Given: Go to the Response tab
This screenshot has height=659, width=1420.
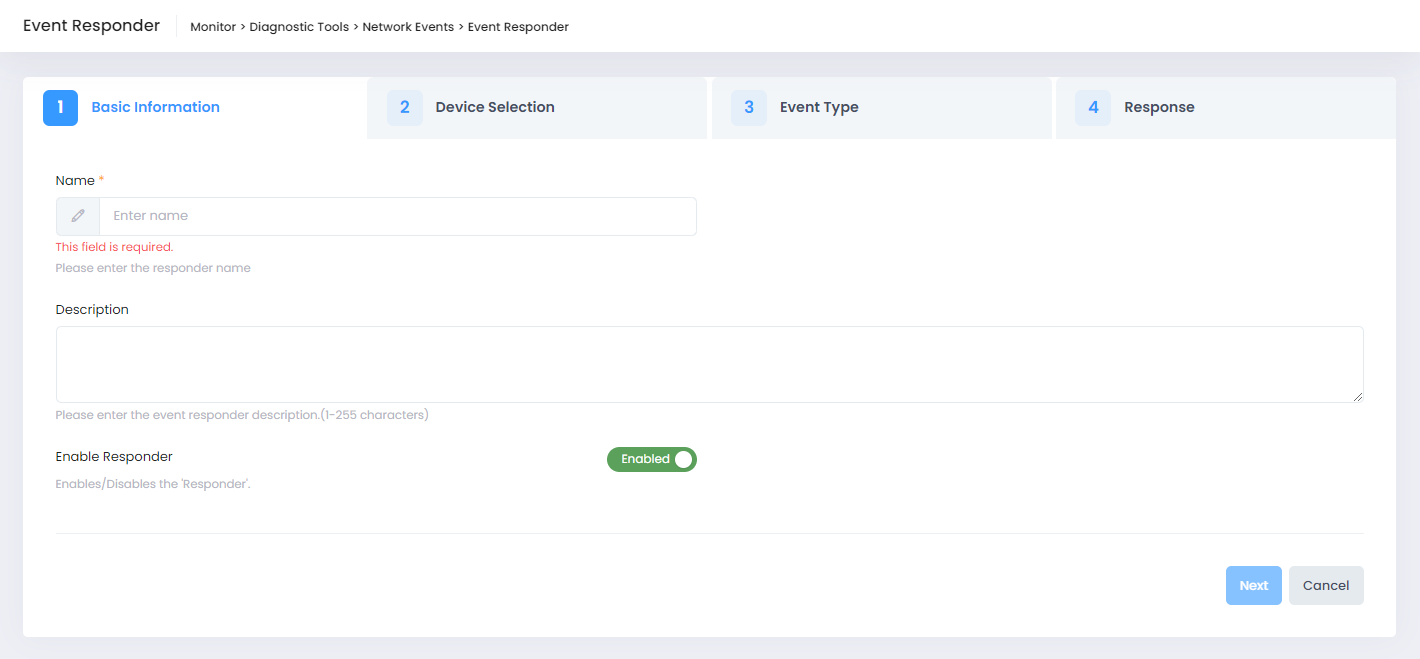Looking at the screenshot, I should pos(1158,107).
